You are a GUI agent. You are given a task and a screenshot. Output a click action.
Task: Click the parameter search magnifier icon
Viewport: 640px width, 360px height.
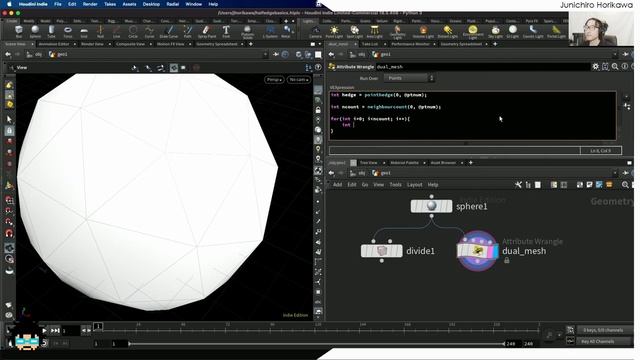pos(615,67)
